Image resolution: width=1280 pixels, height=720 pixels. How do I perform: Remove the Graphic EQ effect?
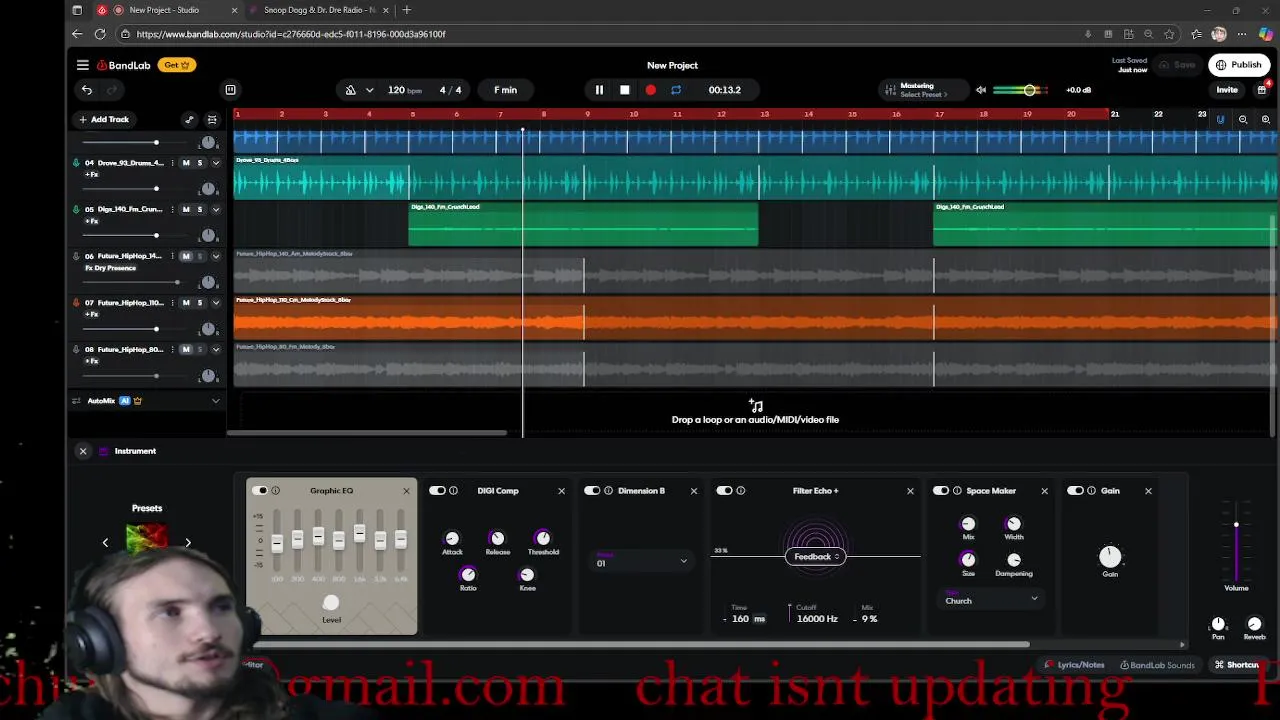click(x=406, y=491)
